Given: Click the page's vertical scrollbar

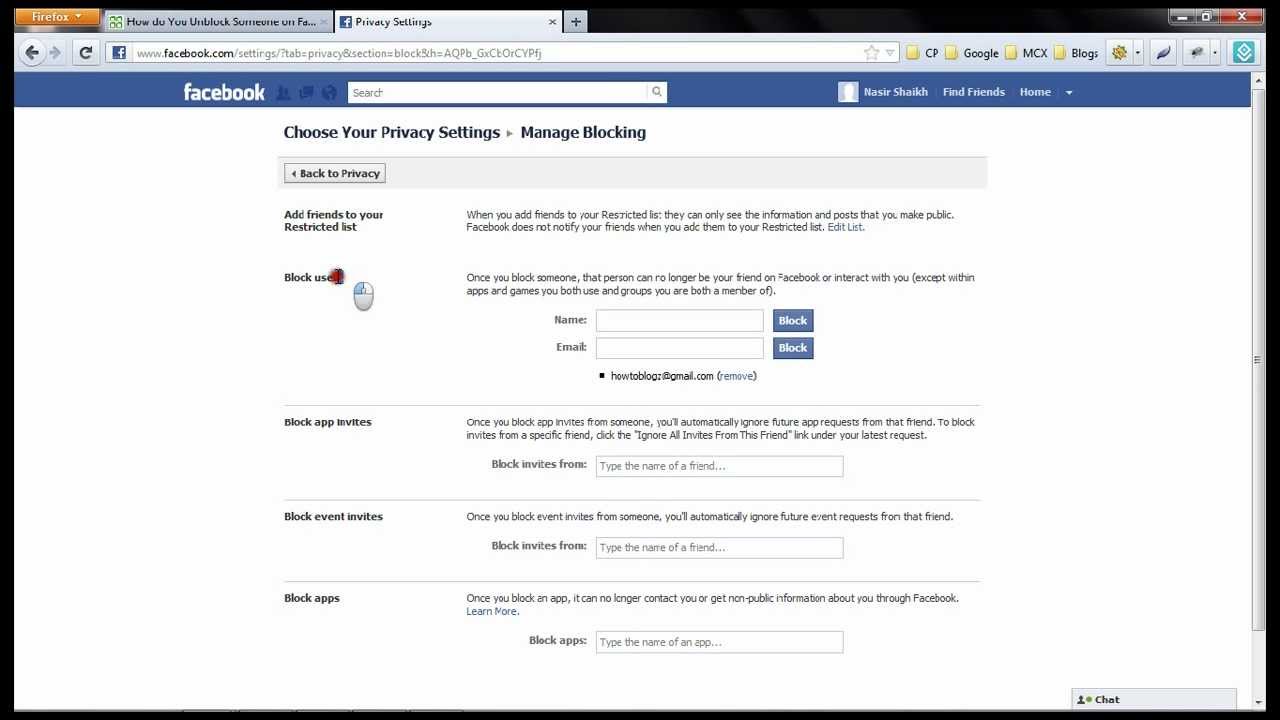Looking at the screenshot, I should point(1258,360).
